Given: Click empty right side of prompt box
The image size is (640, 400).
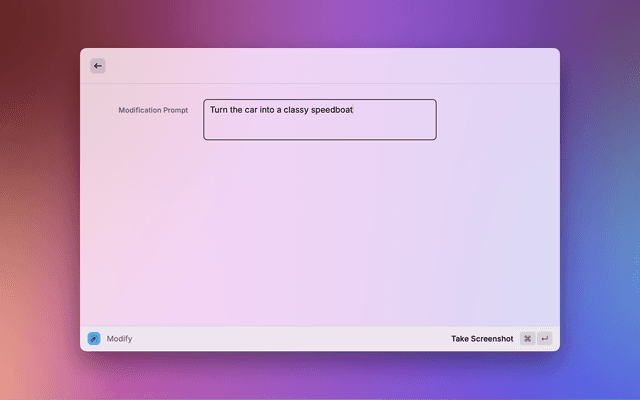Looking at the screenshot, I should point(400,110).
